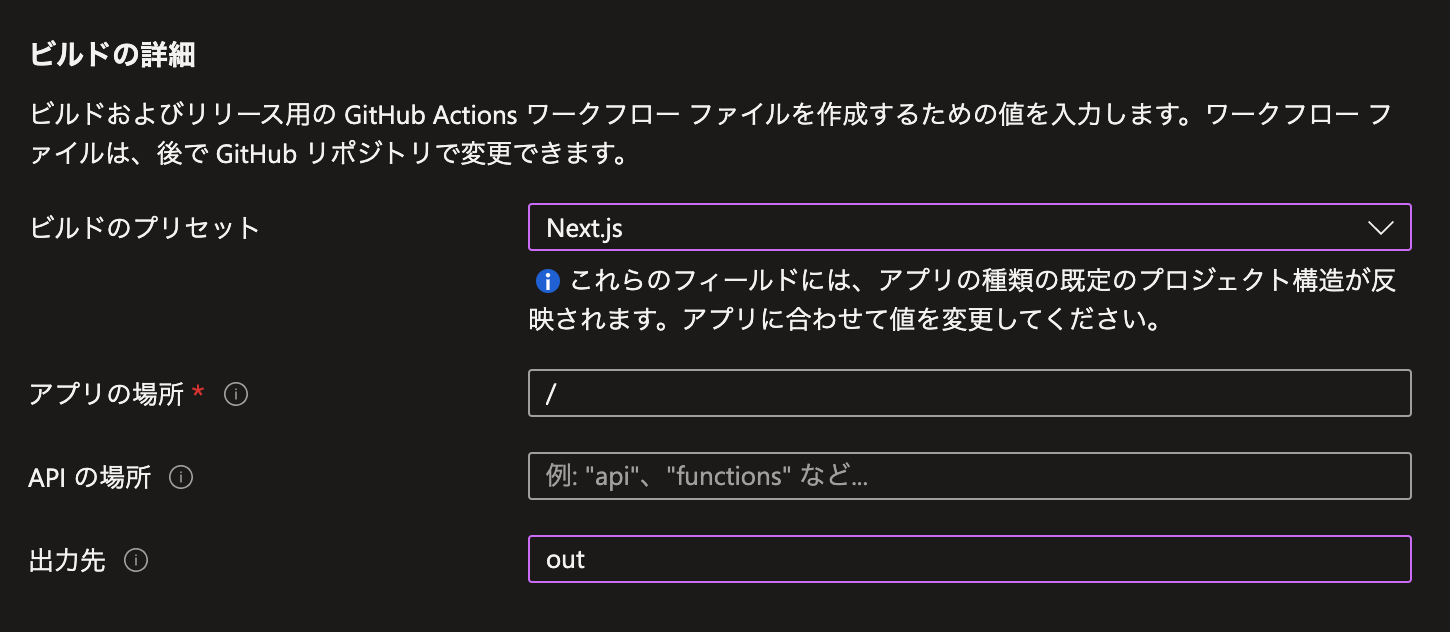Show help for the API location setting
The height and width of the screenshot is (632, 1450).
pyautogui.click(x=181, y=477)
